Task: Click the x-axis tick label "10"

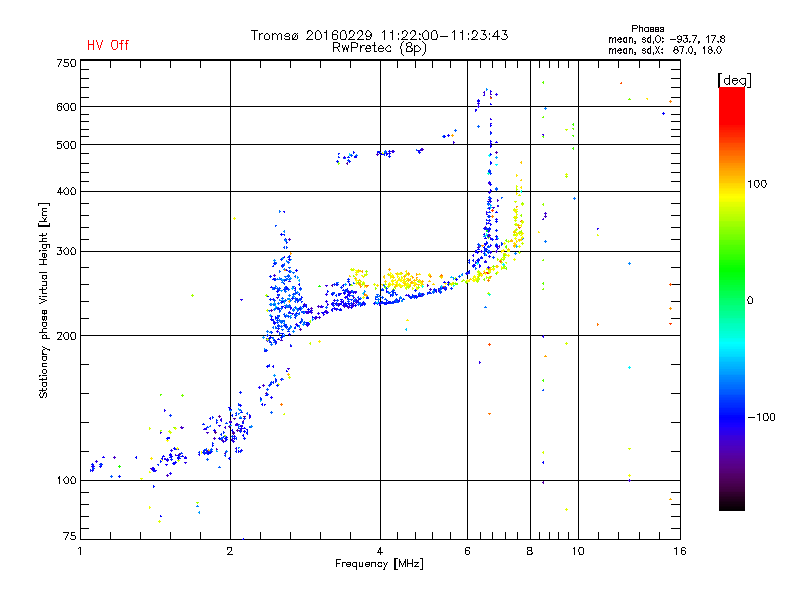Action: [578, 551]
